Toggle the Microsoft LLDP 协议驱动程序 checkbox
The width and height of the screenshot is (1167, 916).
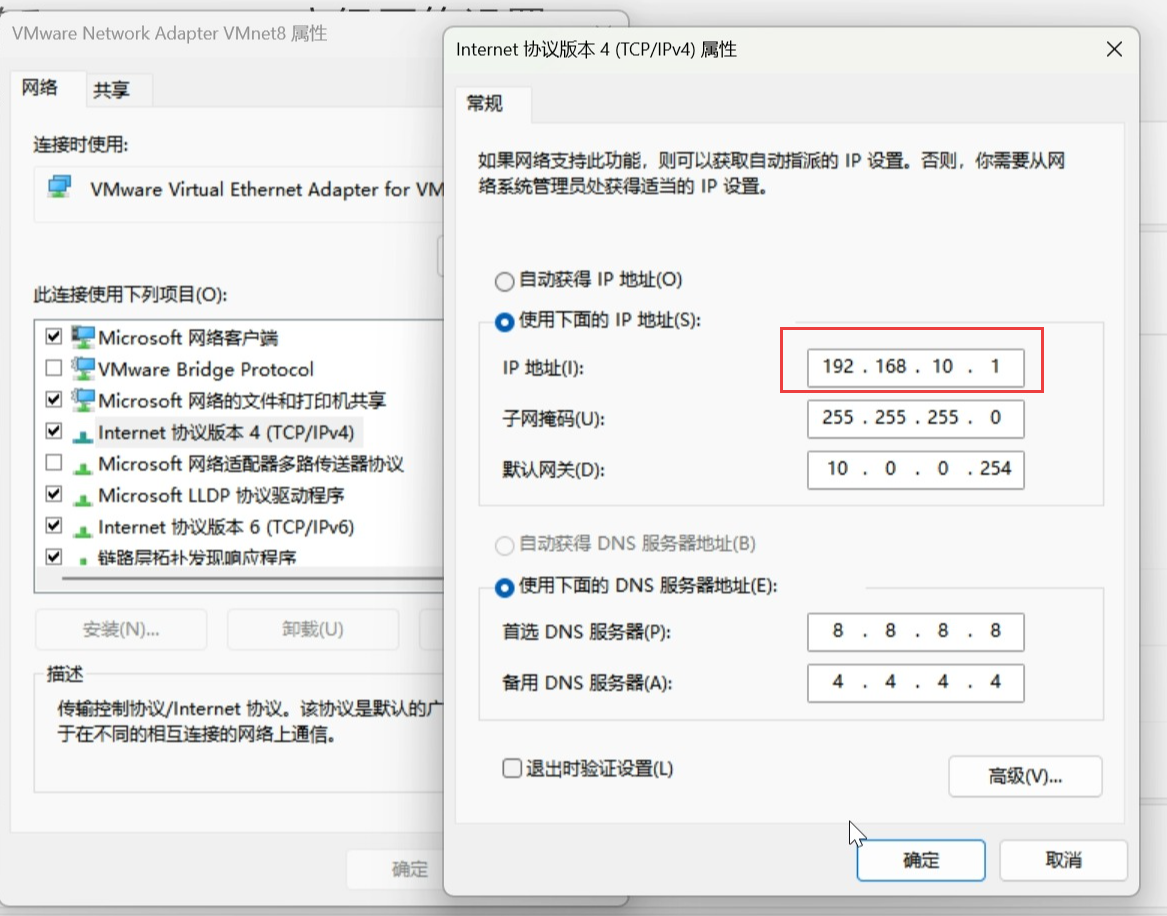(54, 493)
